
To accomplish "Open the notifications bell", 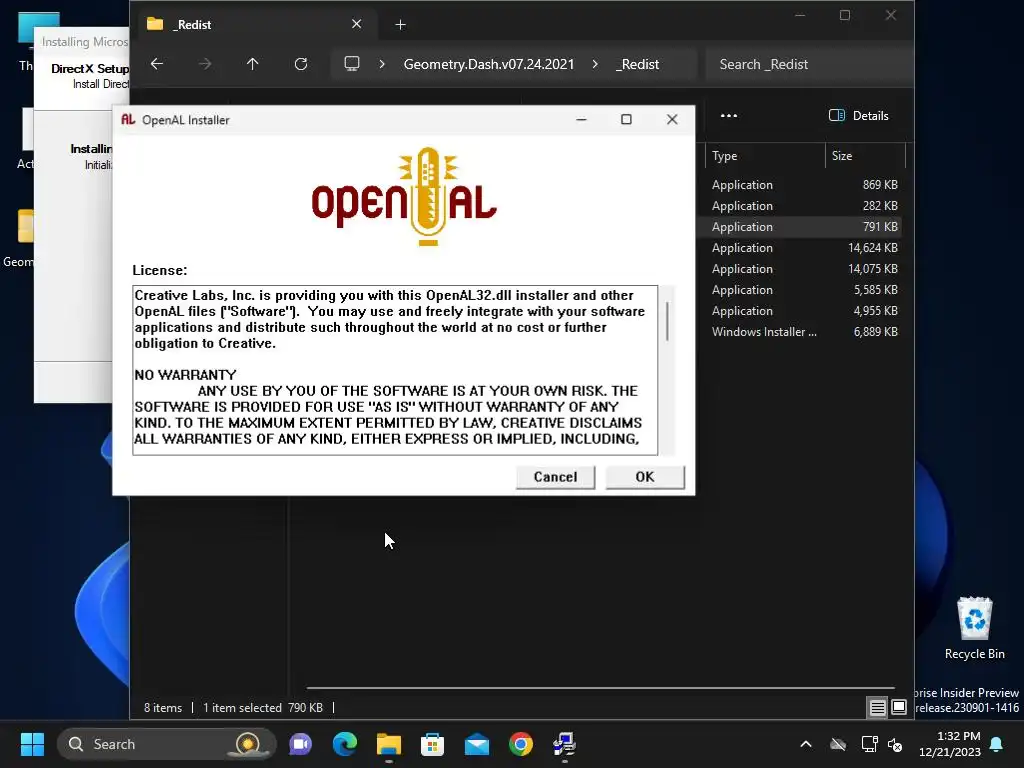I will (997, 744).
